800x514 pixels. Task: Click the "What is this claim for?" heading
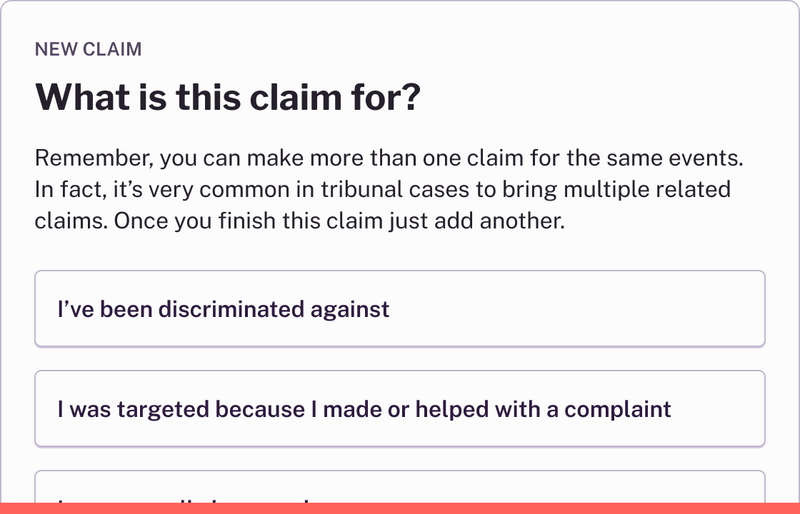tap(227, 98)
